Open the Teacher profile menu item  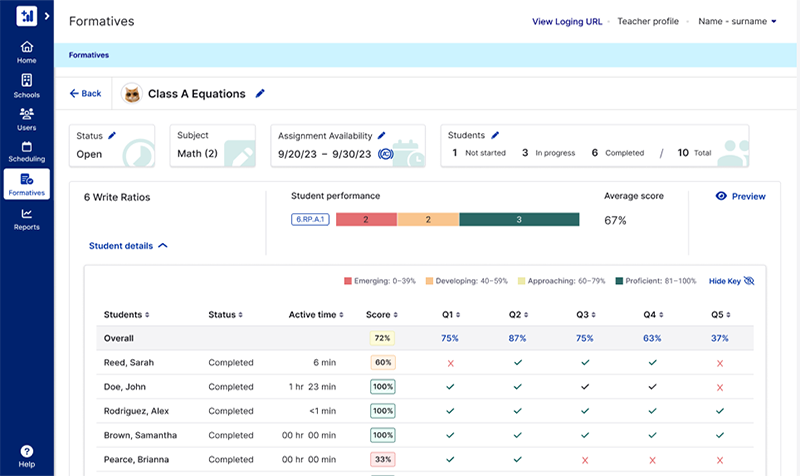tap(647, 21)
